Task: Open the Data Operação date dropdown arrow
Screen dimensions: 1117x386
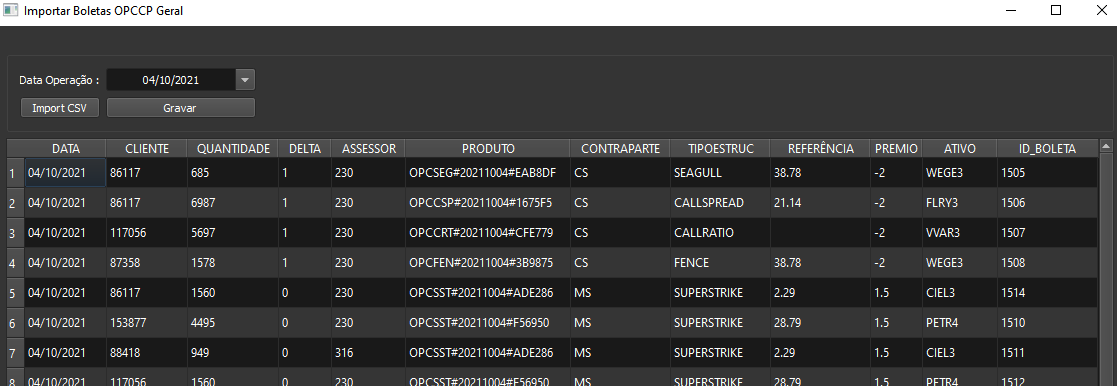Action: [245, 80]
